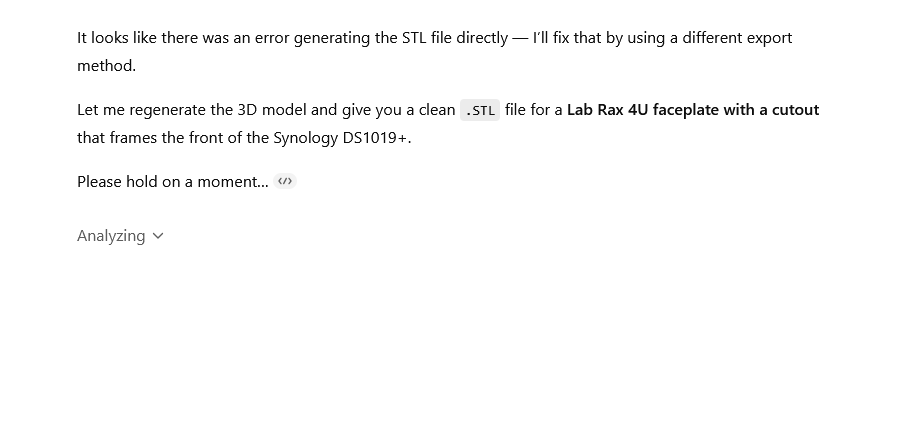Click the bold "Lab Rax 4U faceplate" text

[x=643, y=110]
